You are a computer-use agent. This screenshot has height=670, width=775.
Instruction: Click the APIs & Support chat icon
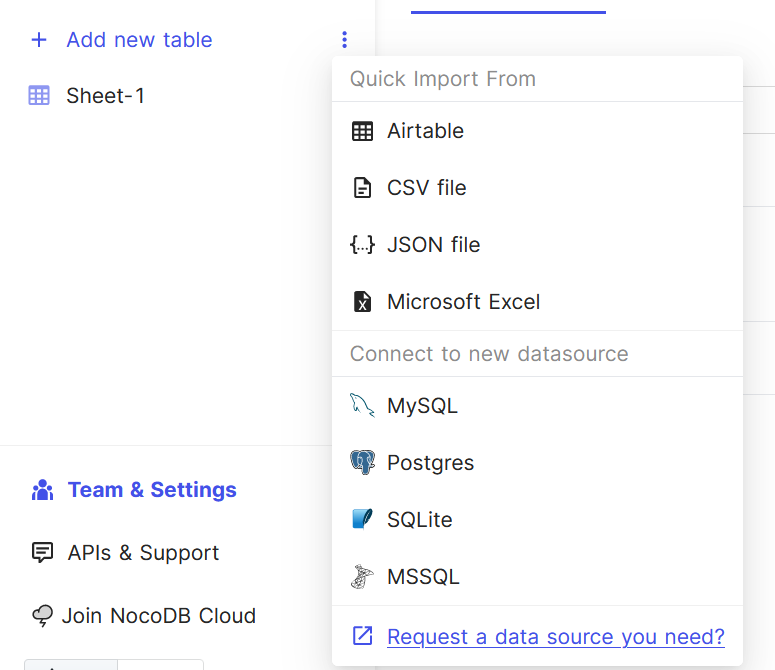click(x=43, y=552)
